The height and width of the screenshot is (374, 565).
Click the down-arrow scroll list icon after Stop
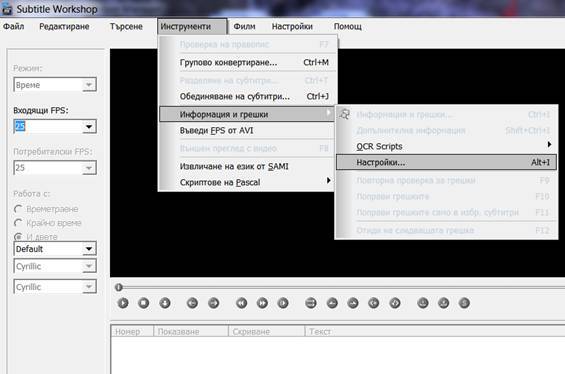point(165,303)
